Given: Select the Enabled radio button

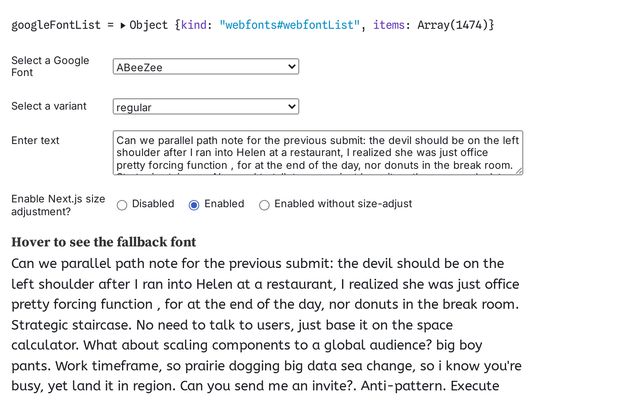Looking at the screenshot, I should pyautogui.click(x=194, y=205).
